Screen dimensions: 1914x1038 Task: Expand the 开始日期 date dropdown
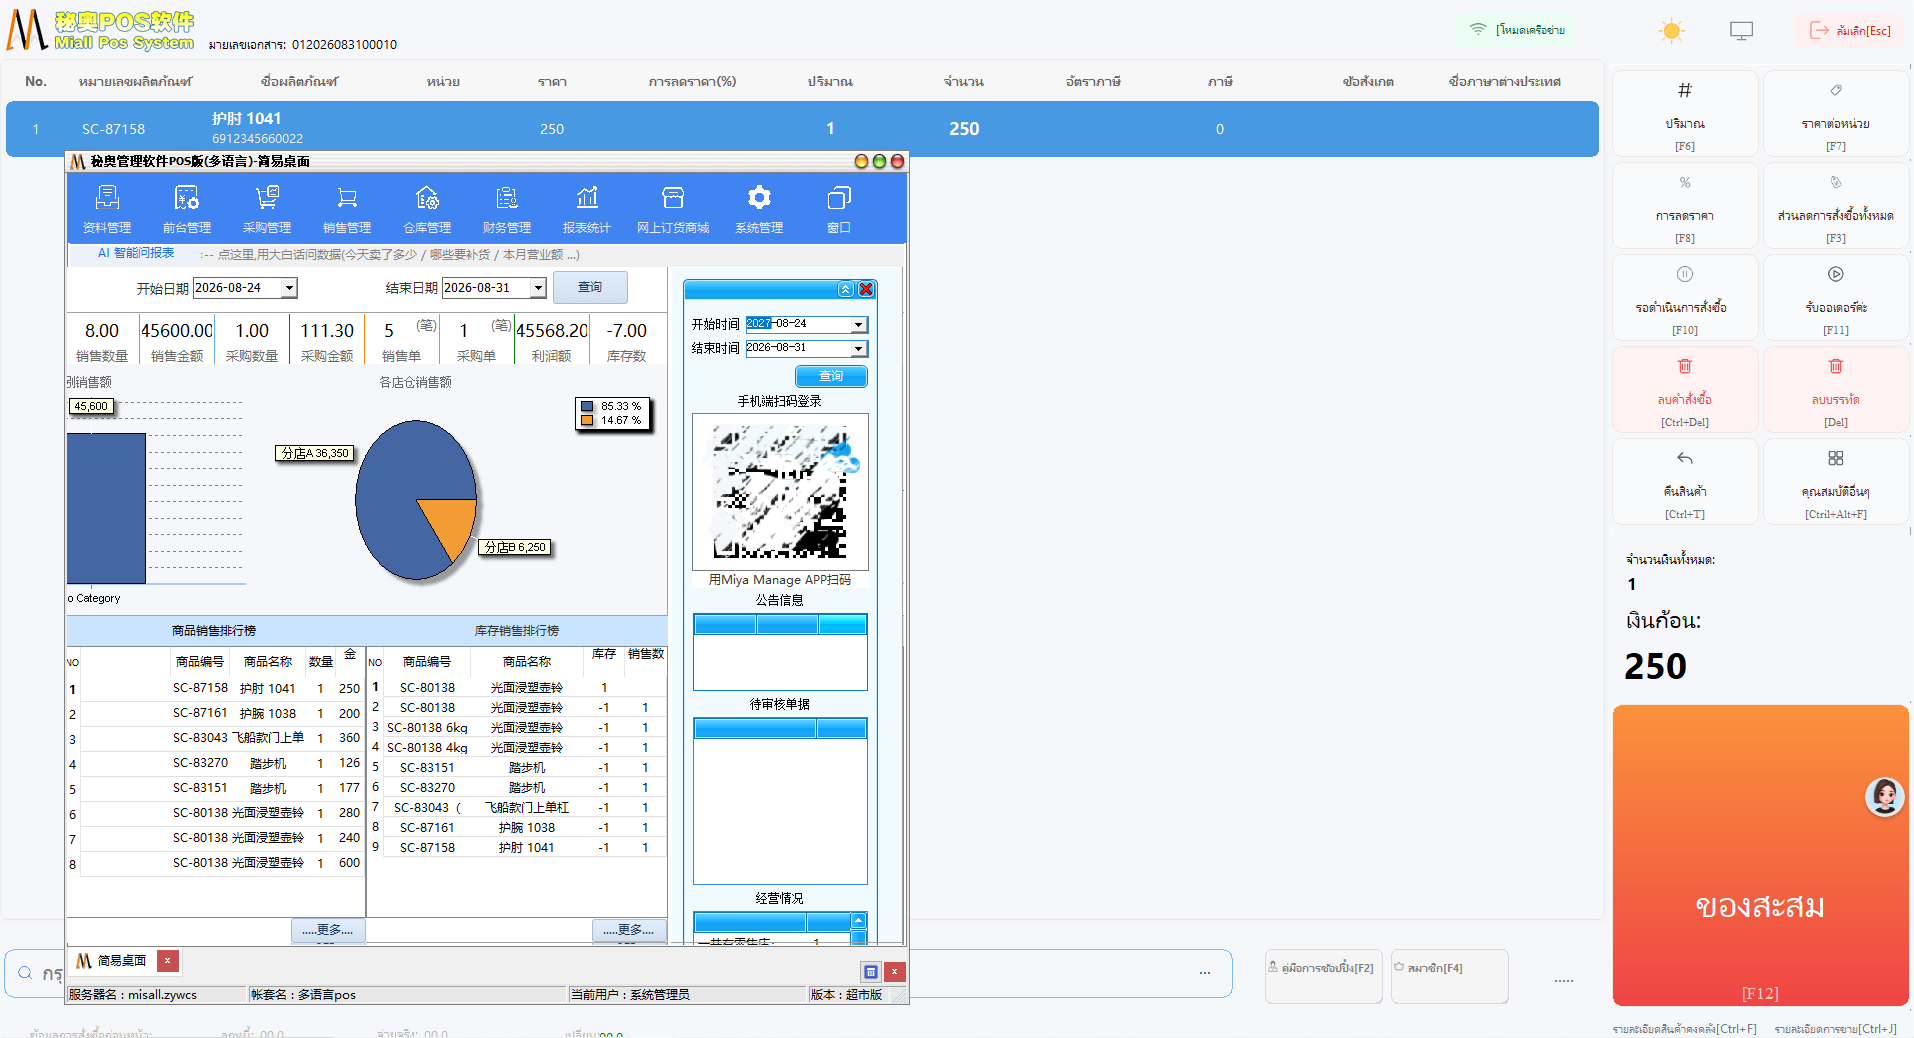pyautogui.click(x=289, y=288)
